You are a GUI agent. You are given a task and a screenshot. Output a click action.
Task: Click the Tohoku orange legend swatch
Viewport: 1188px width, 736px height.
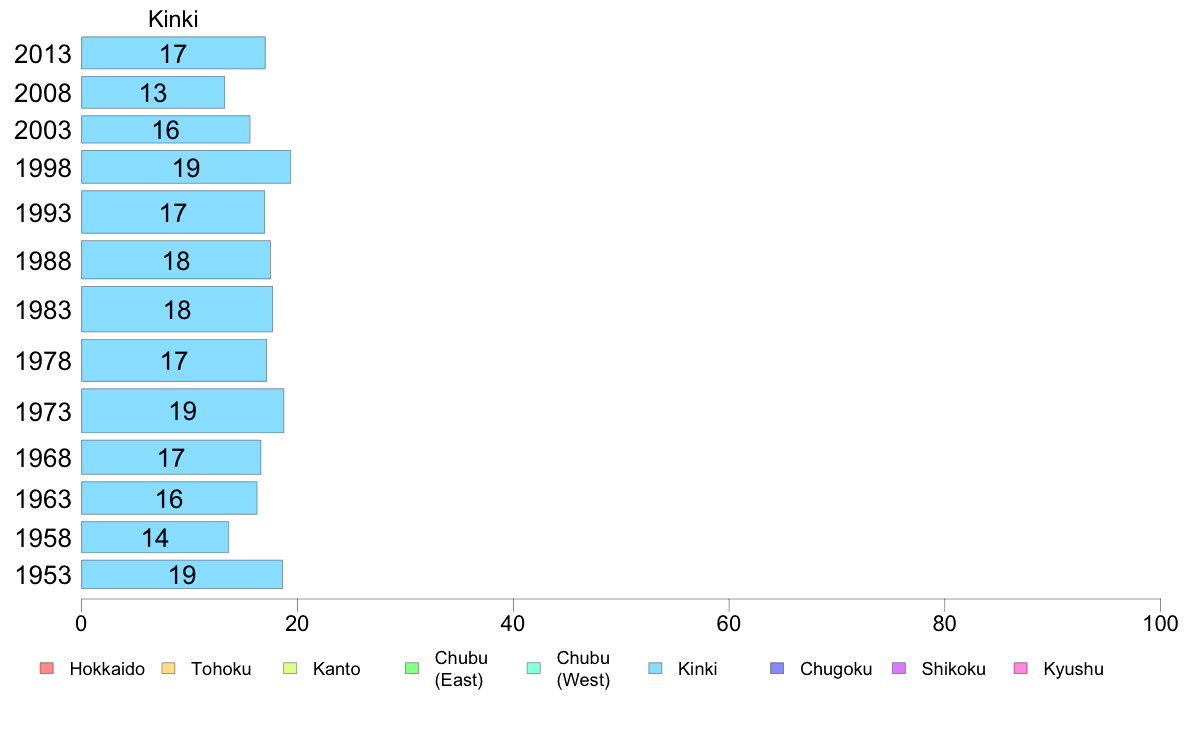[168, 669]
